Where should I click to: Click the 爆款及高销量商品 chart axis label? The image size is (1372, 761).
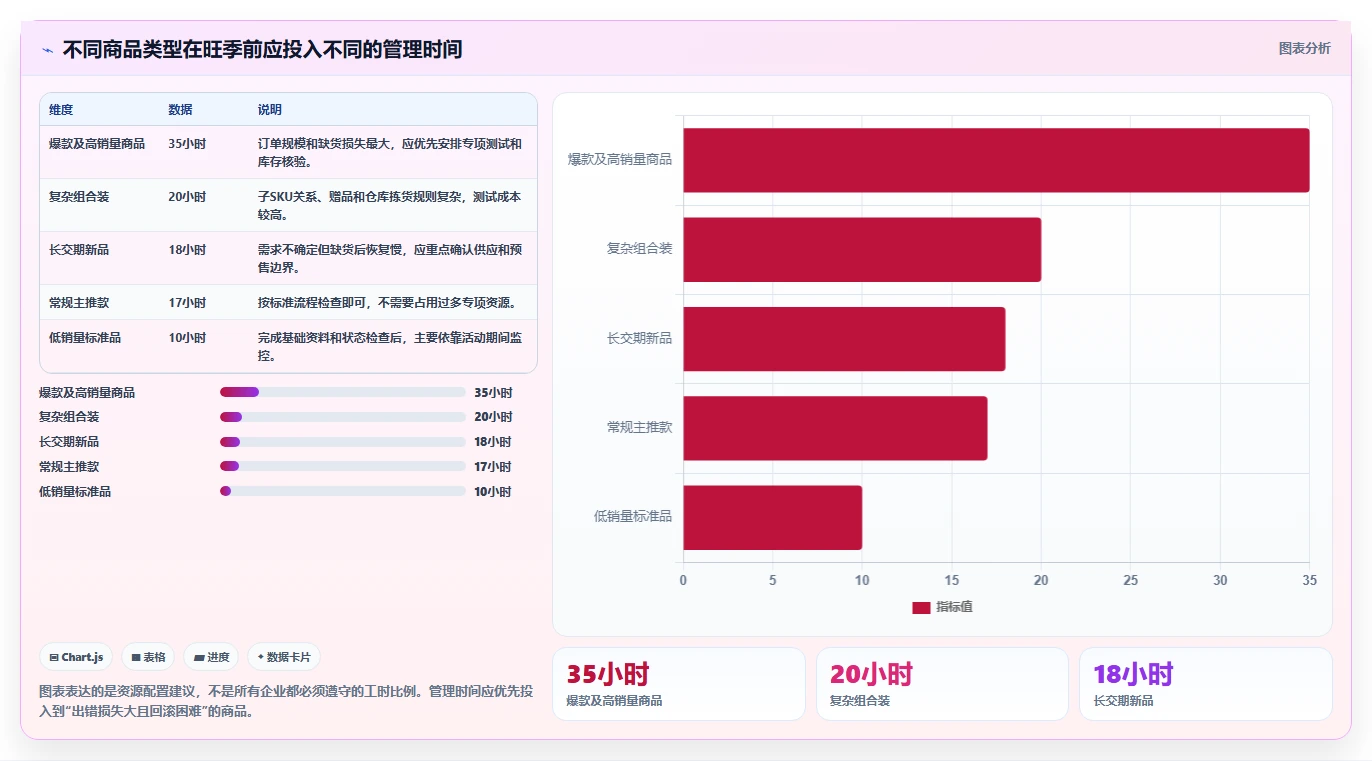click(620, 159)
